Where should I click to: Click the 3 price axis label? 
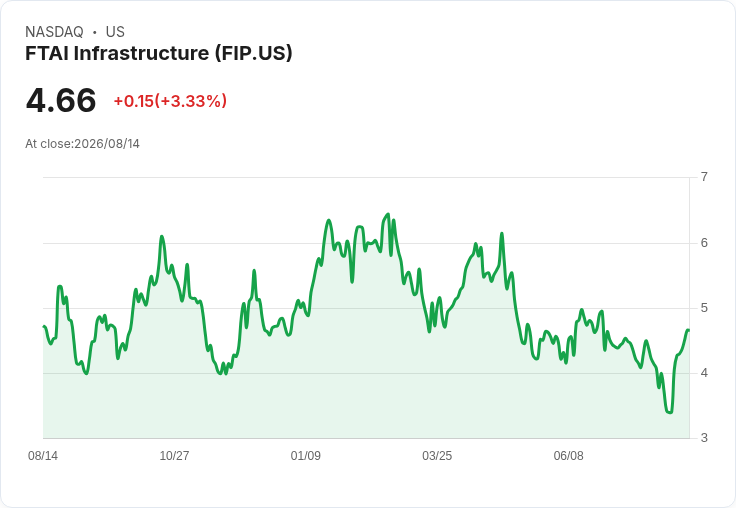click(704, 438)
